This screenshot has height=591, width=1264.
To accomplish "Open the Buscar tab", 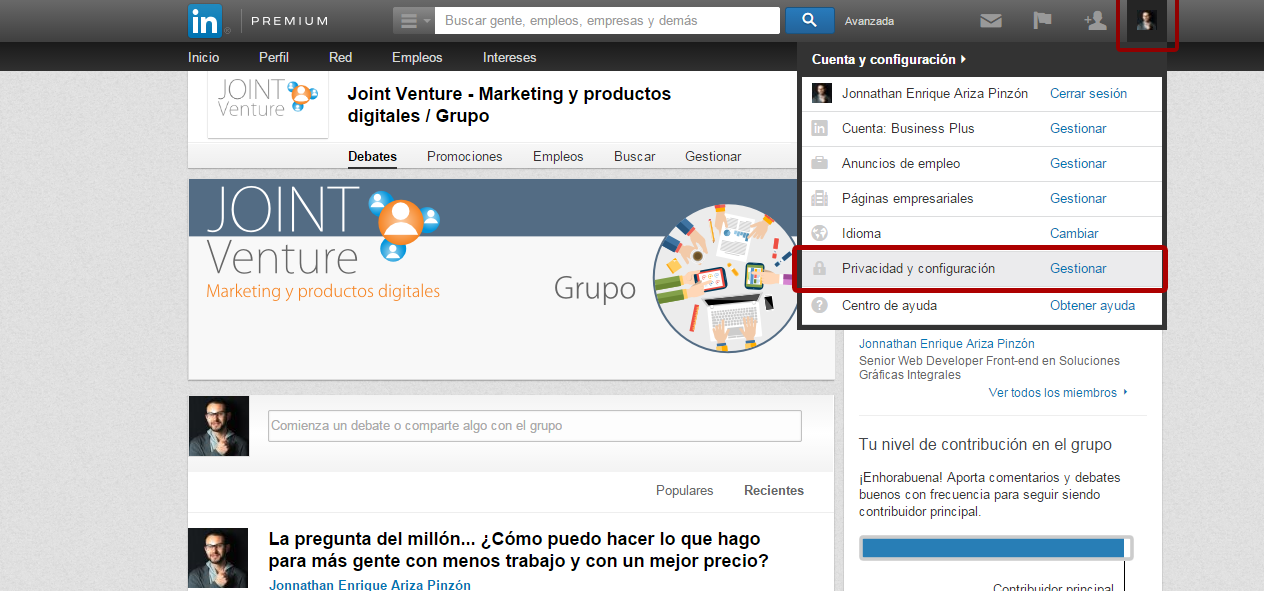I will pyautogui.click(x=635, y=156).
